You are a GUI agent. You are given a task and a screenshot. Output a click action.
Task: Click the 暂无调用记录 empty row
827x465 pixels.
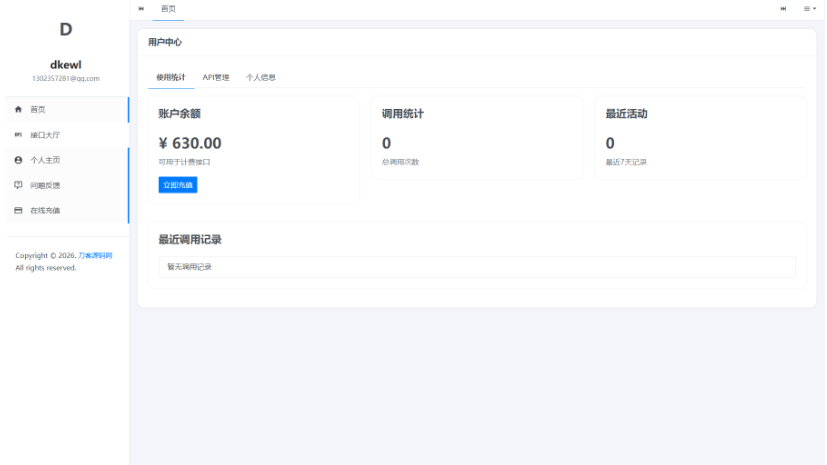[x=477, y=267]
